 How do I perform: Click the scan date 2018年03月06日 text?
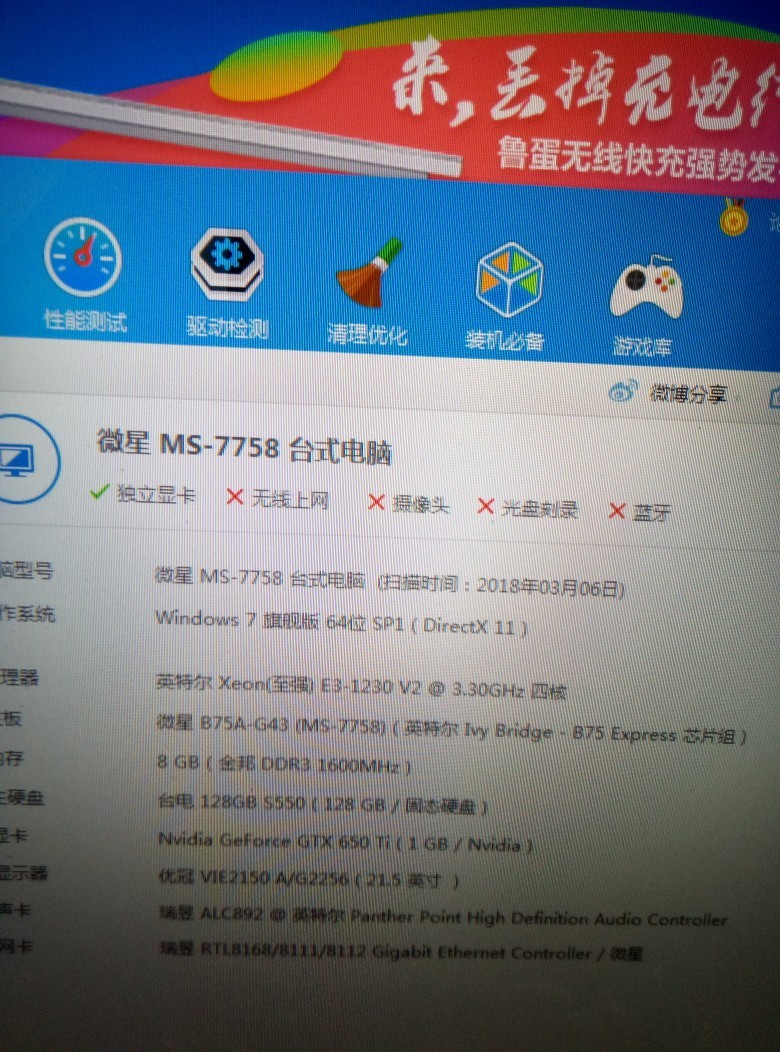click(549, 588)
